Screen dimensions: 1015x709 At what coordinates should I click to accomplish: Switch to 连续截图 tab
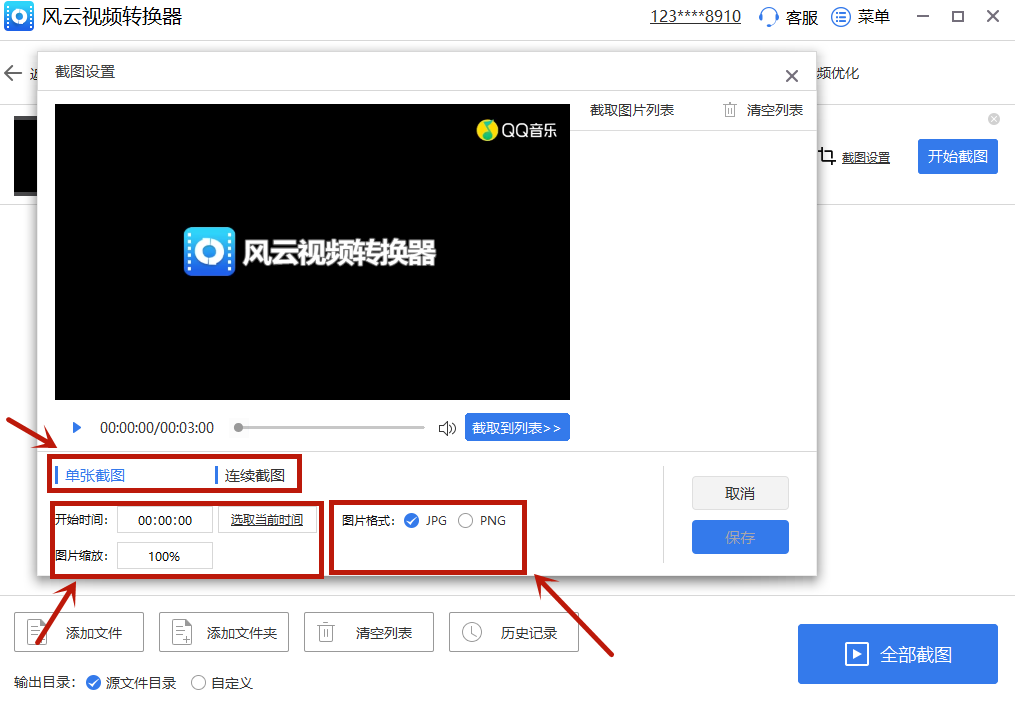[x=254, y=475]
